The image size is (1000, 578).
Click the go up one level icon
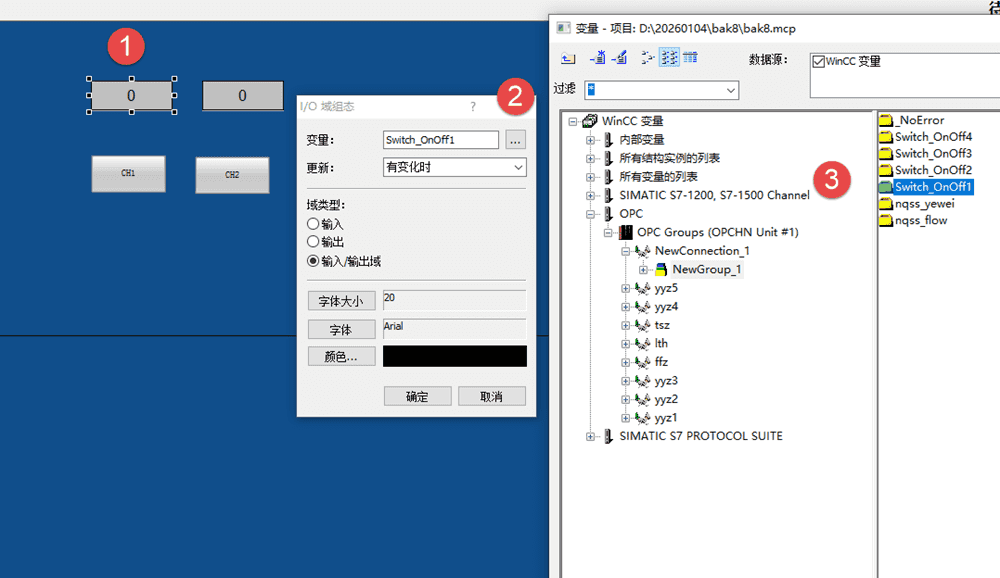[568, 58]
